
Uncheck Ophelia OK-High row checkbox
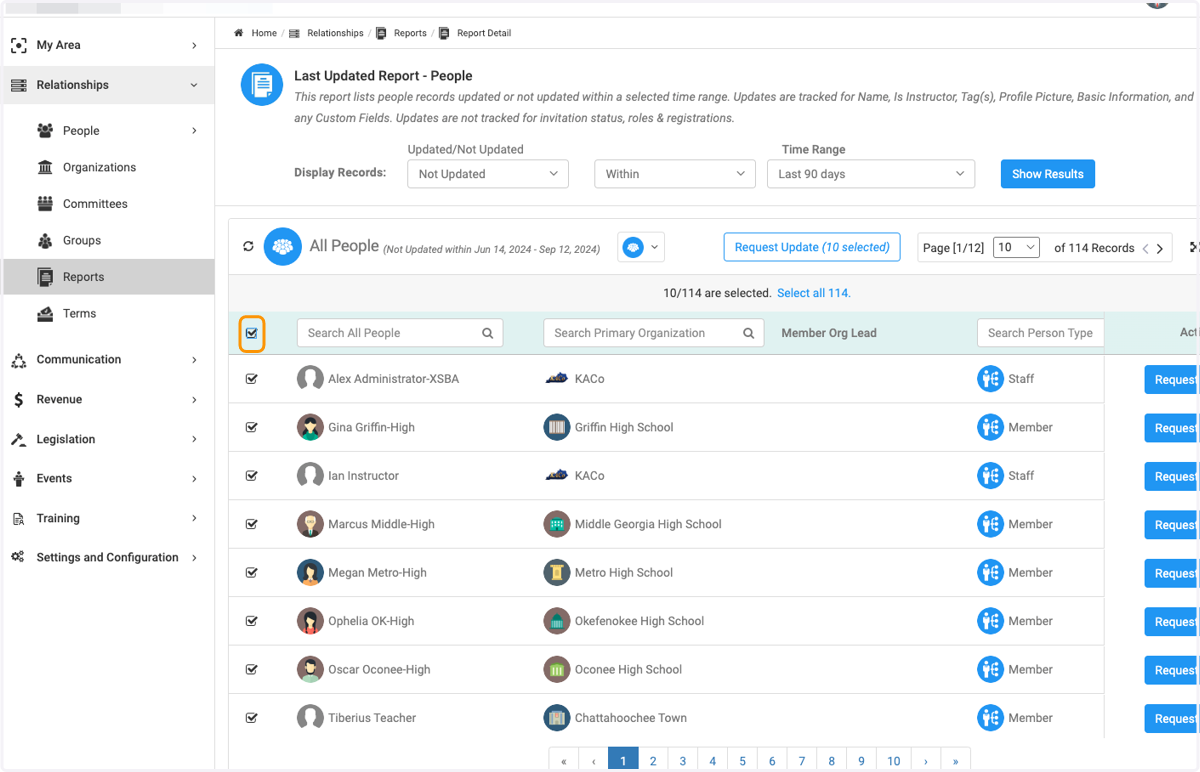click(252, 621)
